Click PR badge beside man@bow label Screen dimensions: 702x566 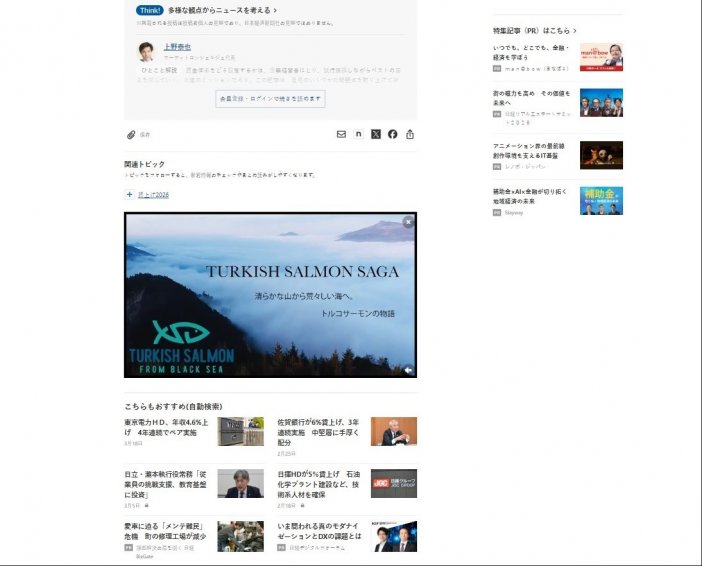[497, 69]
